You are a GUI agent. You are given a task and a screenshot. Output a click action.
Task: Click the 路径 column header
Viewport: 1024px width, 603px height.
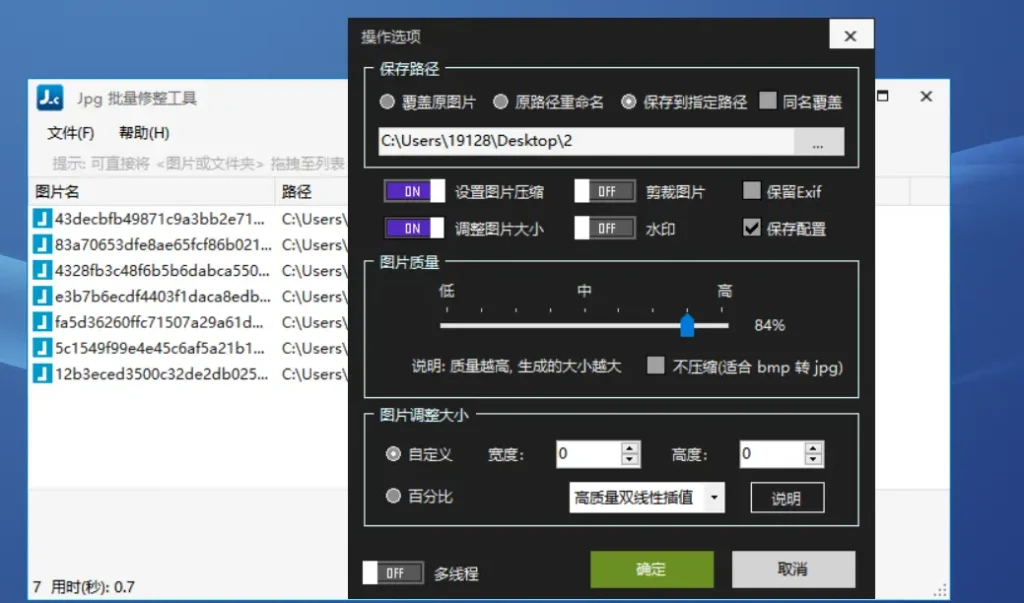(x=312, y=191)
